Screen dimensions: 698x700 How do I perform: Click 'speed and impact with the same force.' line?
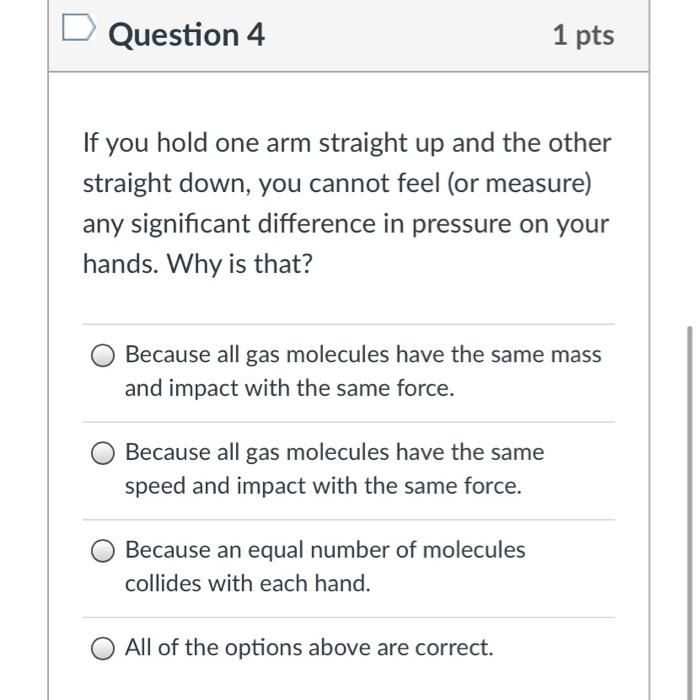click(x=323, y=487)
